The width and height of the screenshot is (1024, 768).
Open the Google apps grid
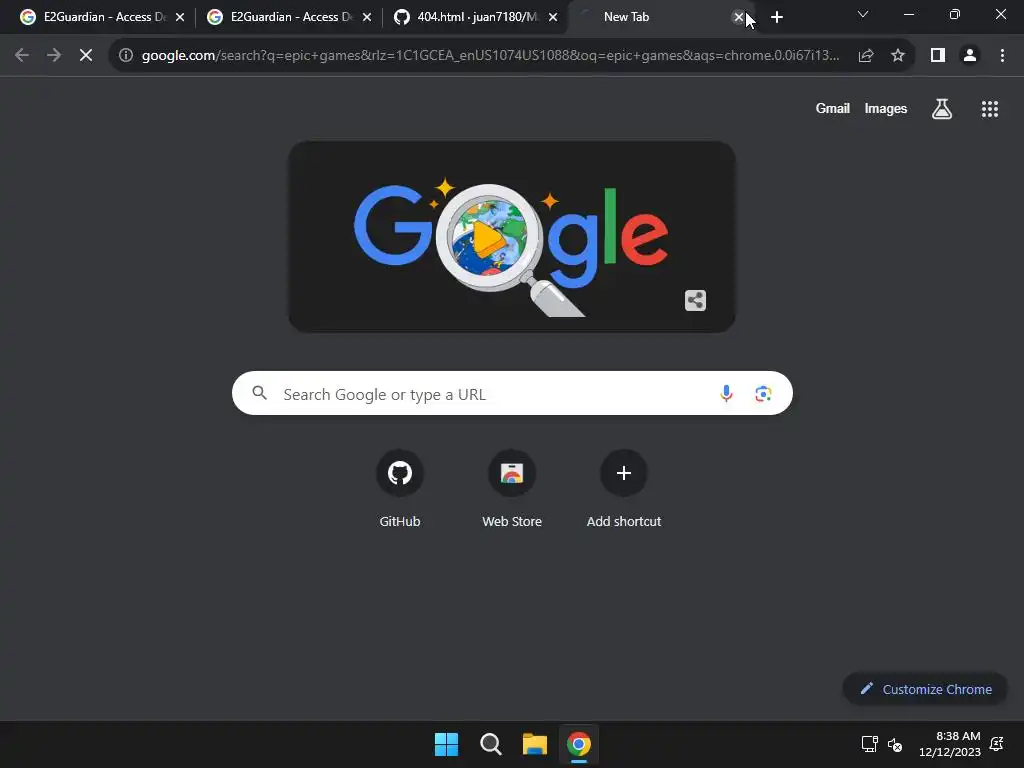[x=990, y=109]
